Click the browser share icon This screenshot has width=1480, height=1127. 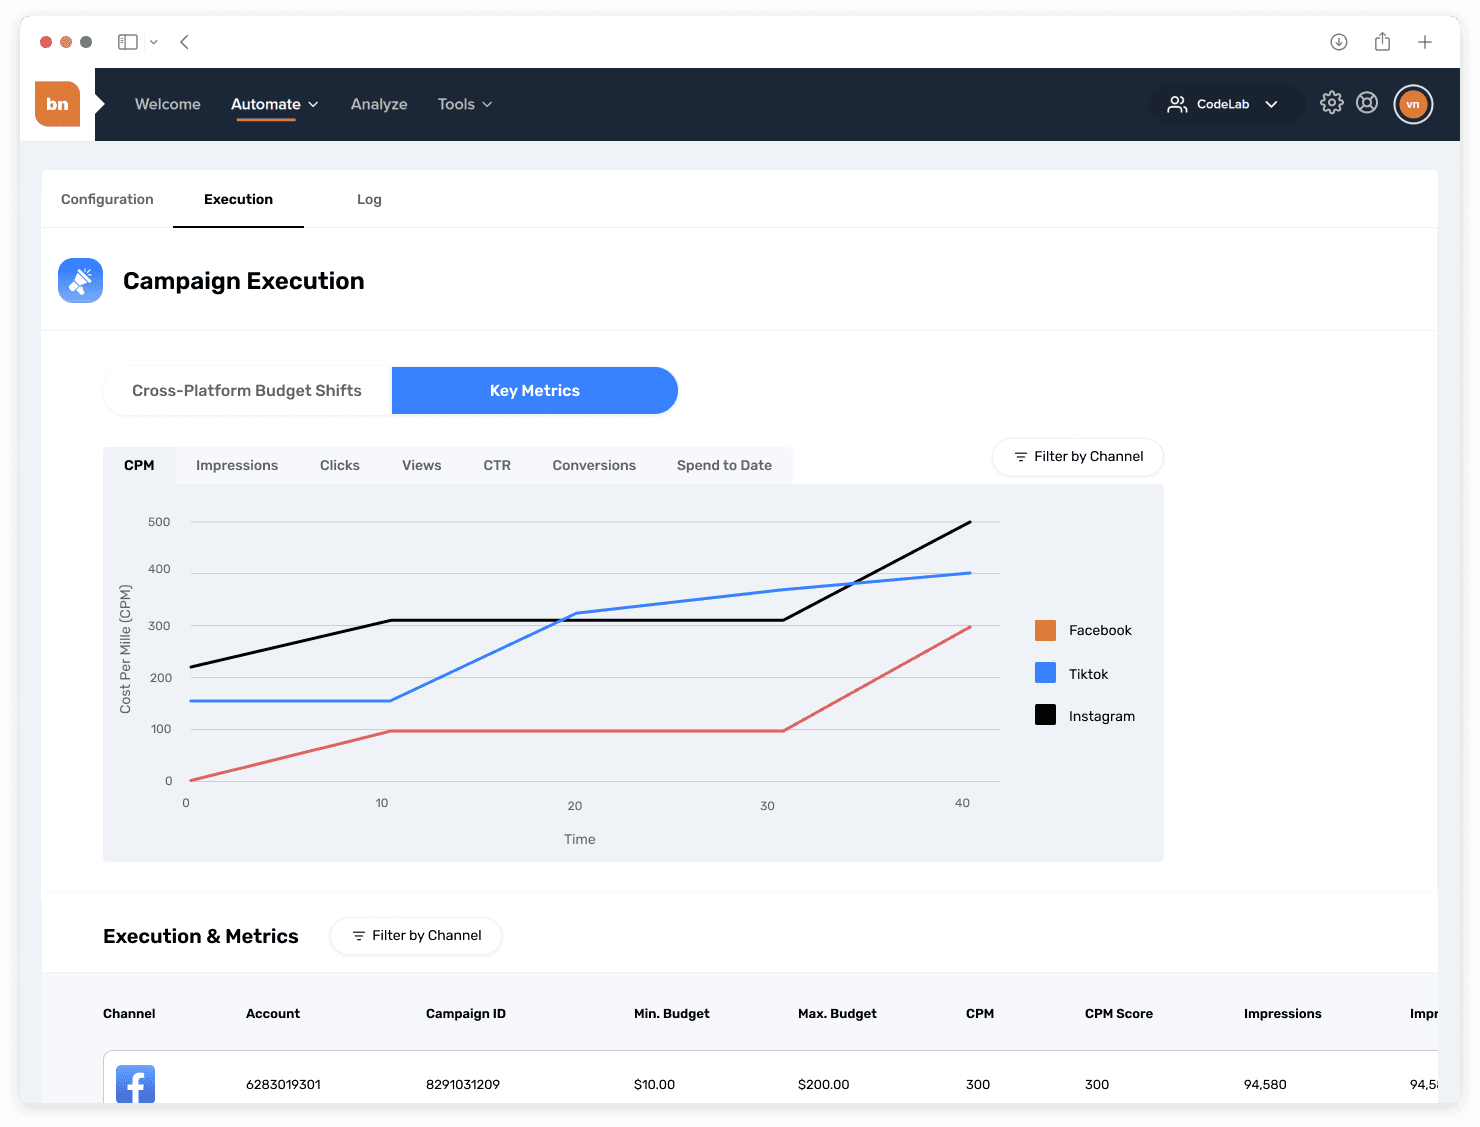click(x=1382, y=41)
